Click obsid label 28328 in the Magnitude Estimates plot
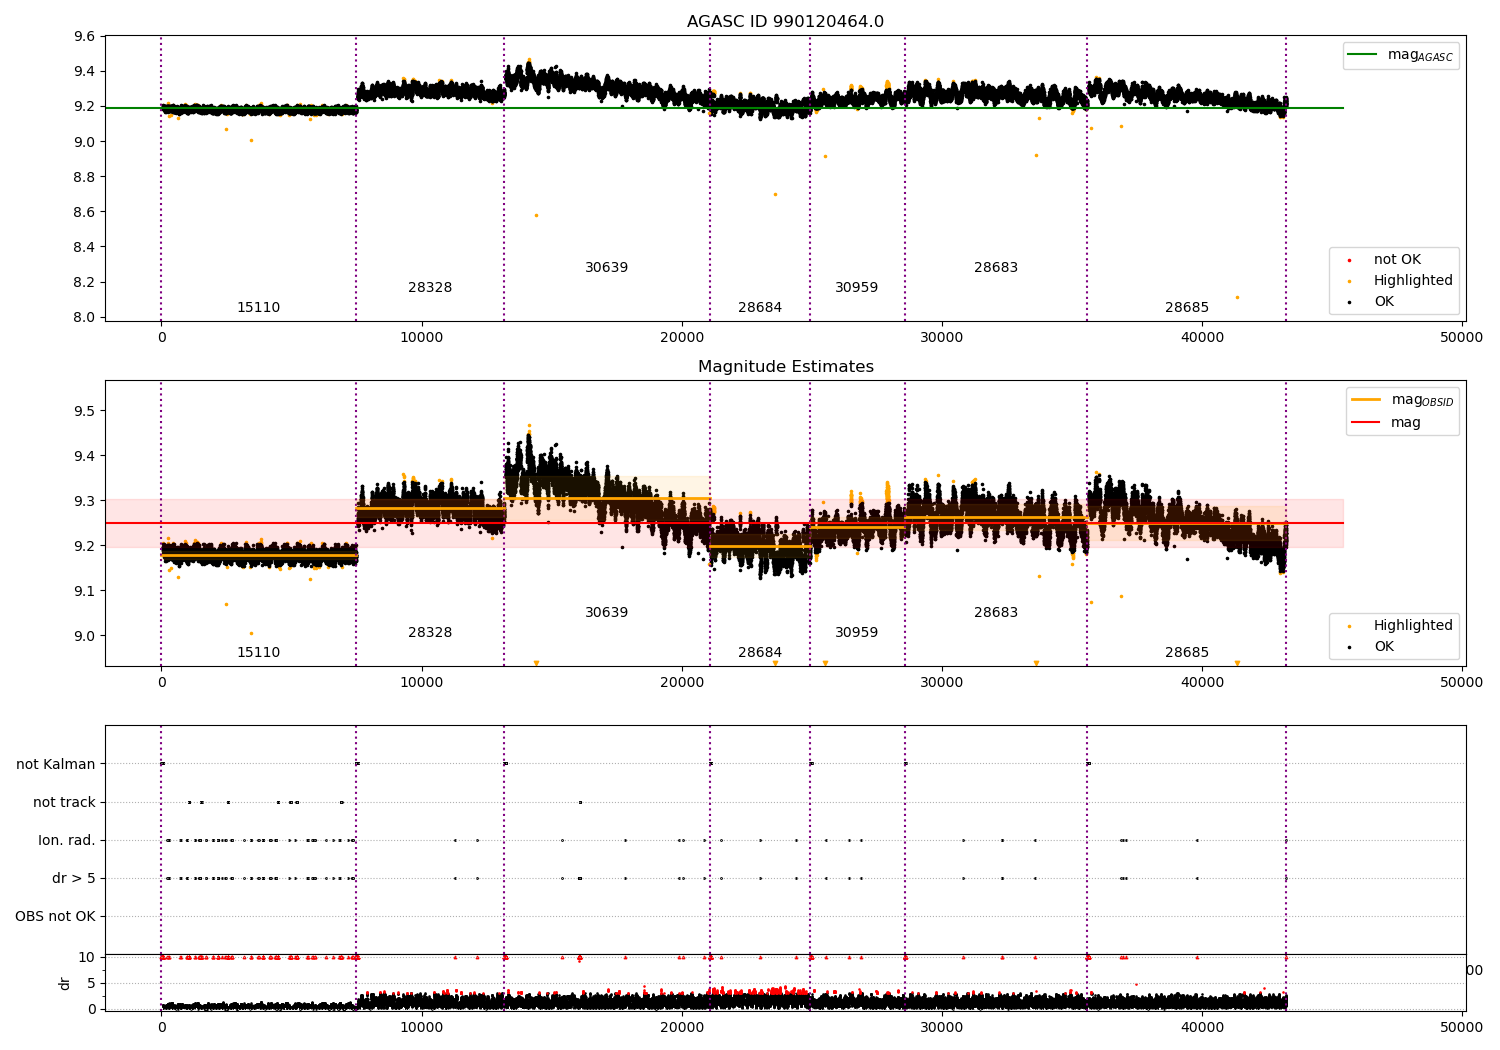The height and width of the screenshot is (1050, 1500). pyautogui.click(x=430, y=633)
